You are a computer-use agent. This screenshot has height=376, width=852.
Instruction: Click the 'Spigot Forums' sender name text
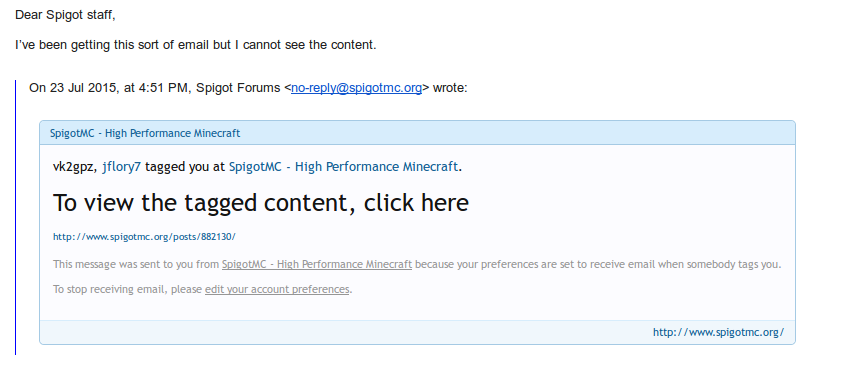pos(238,88)
